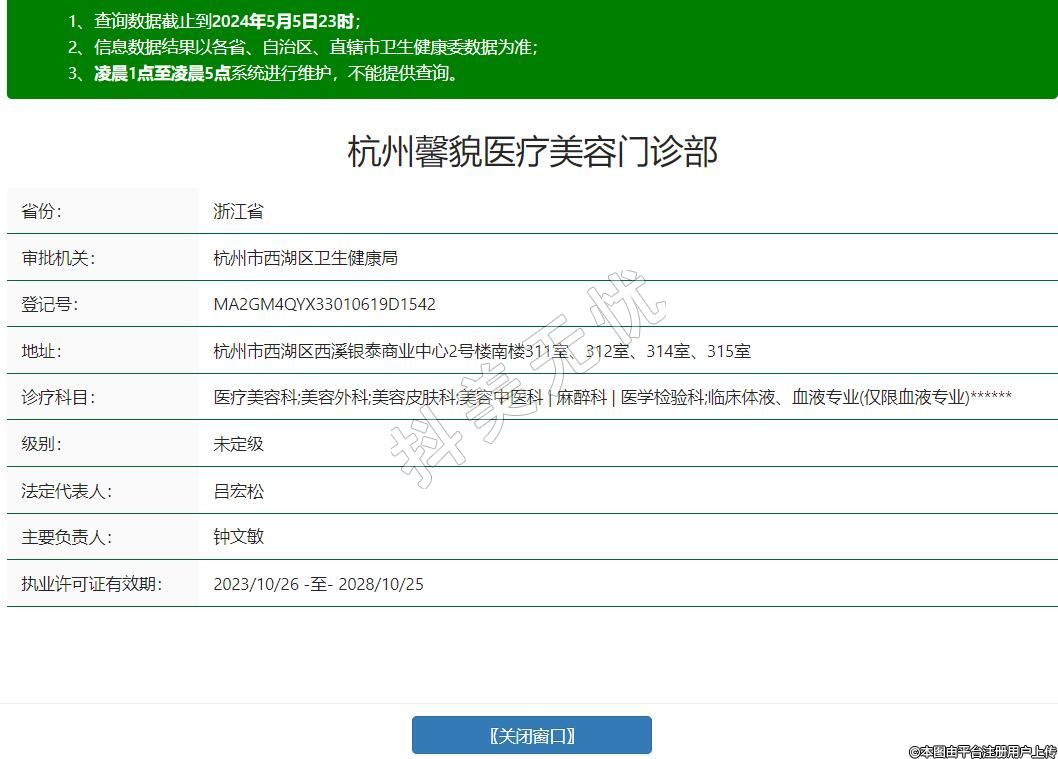The image size is (1058, 759).
Task: Click the 审批机关 row label
Action: 58,258
